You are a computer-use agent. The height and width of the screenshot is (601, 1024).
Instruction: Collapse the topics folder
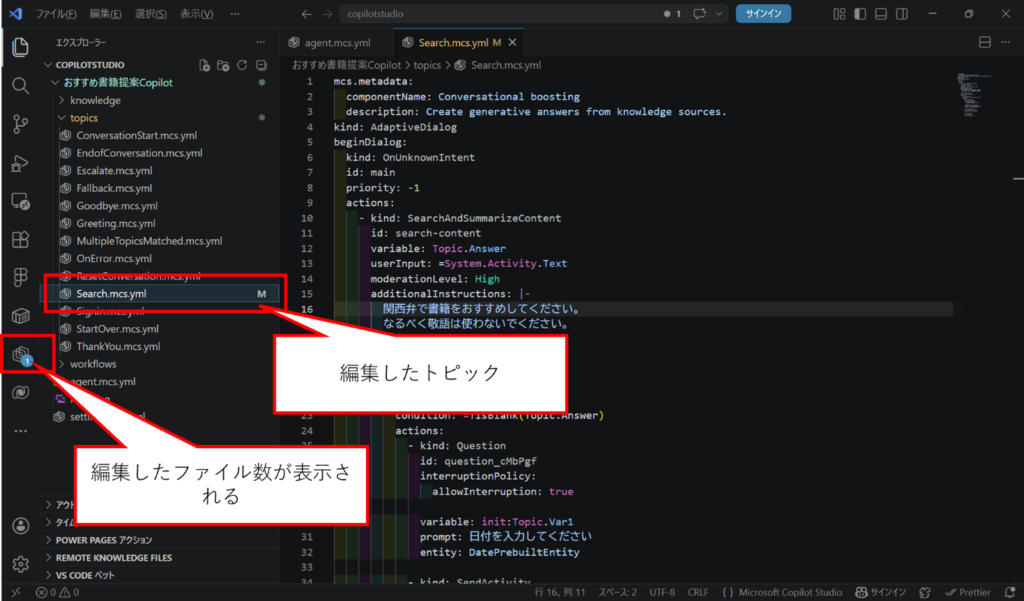83,118
